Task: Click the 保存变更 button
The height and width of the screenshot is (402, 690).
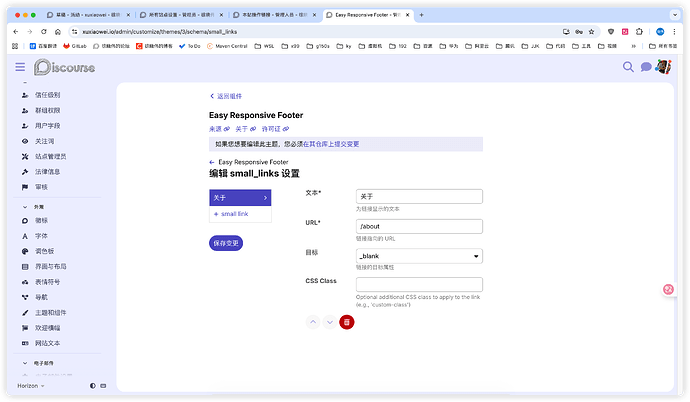Action: pos(226,242)
